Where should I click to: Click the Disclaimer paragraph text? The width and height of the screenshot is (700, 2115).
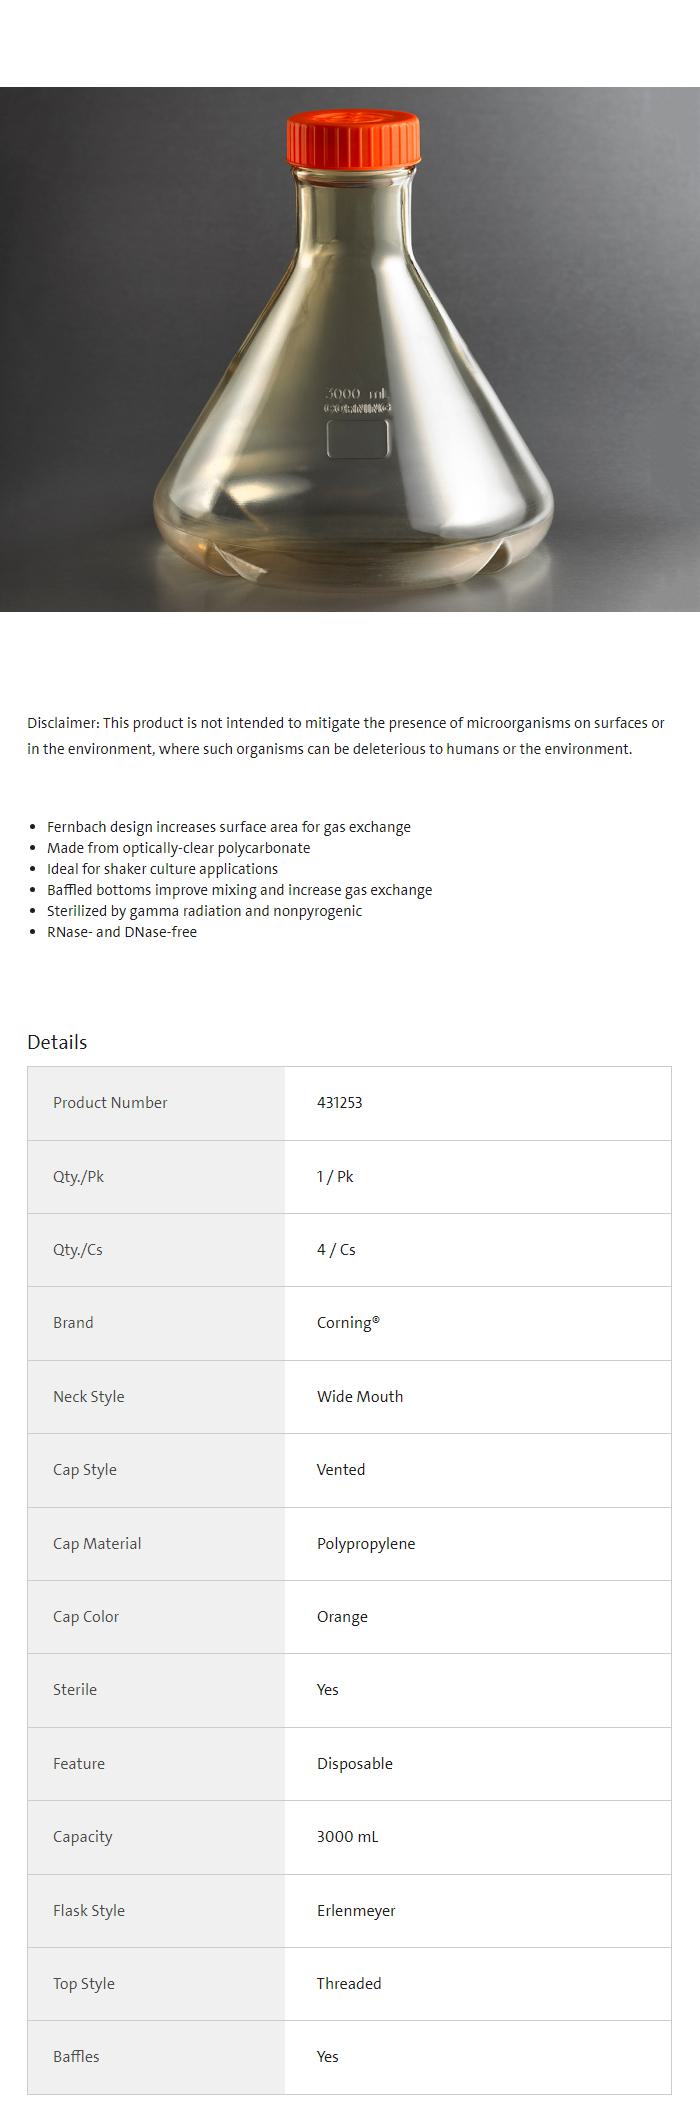(345, 736)
